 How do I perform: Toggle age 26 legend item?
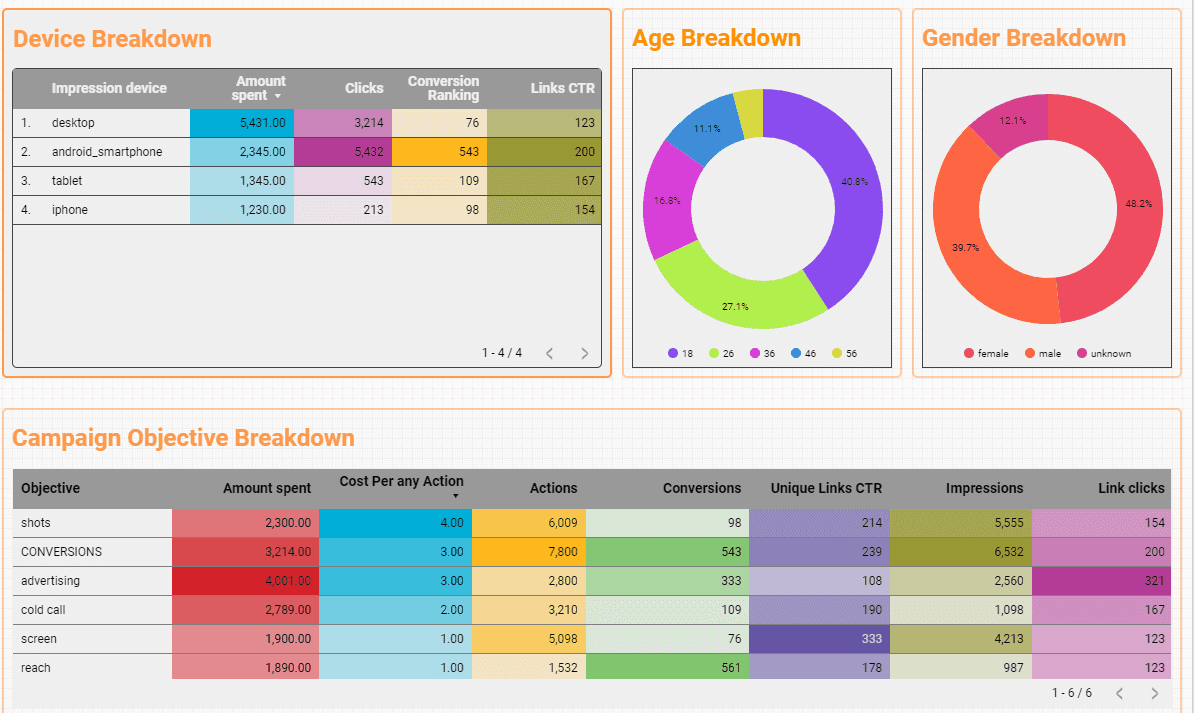coord(722,353)
